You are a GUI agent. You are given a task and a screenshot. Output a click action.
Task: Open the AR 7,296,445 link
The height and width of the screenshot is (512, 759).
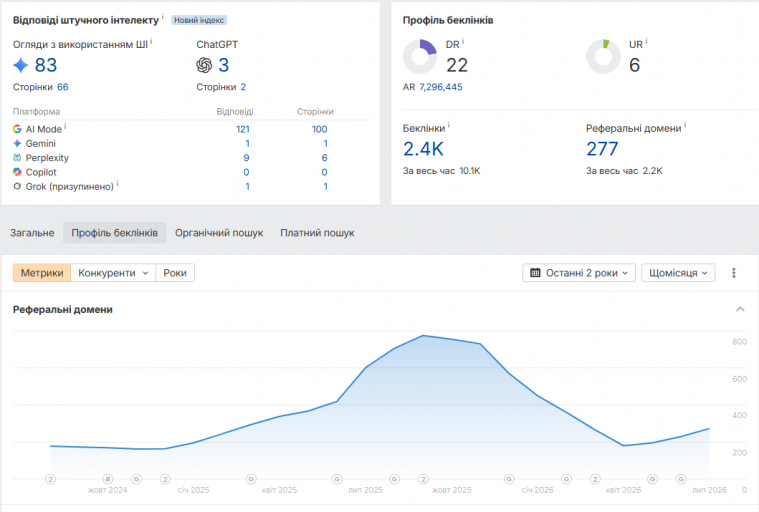[440, 87]
